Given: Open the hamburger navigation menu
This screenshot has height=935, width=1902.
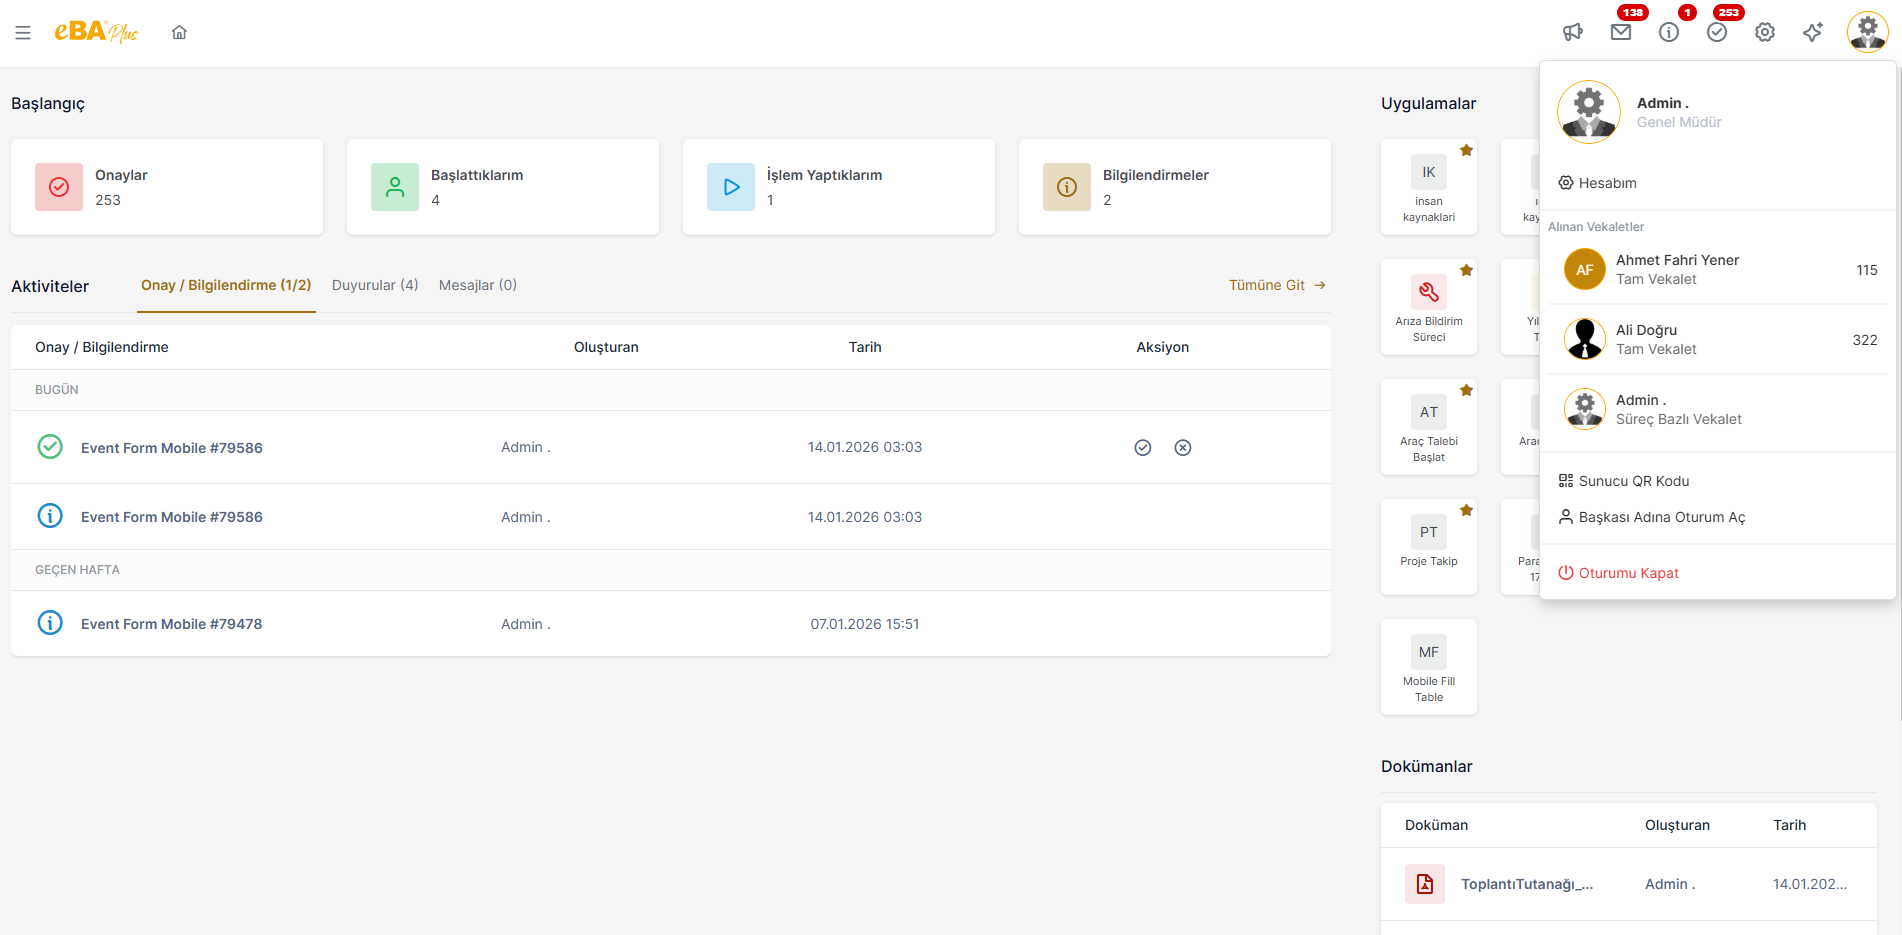Looking at the screenshot, I should [23, 33].
